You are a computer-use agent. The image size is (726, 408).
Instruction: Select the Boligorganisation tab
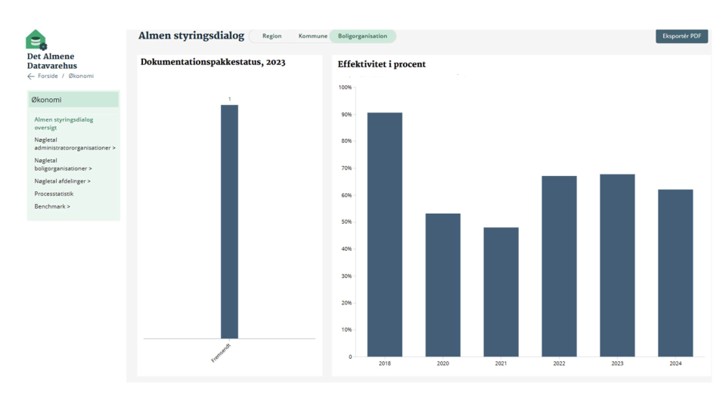pos(362,36)
